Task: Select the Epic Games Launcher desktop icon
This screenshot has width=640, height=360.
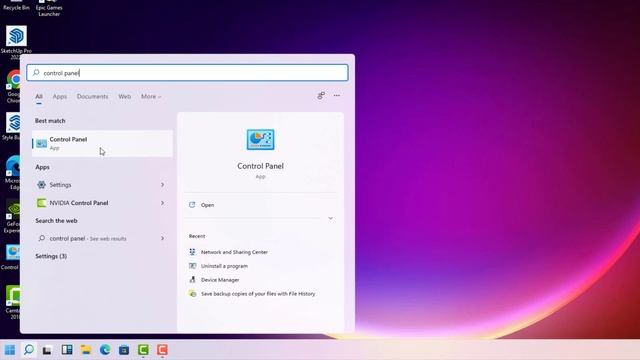Action: click(x=49, y=8)
